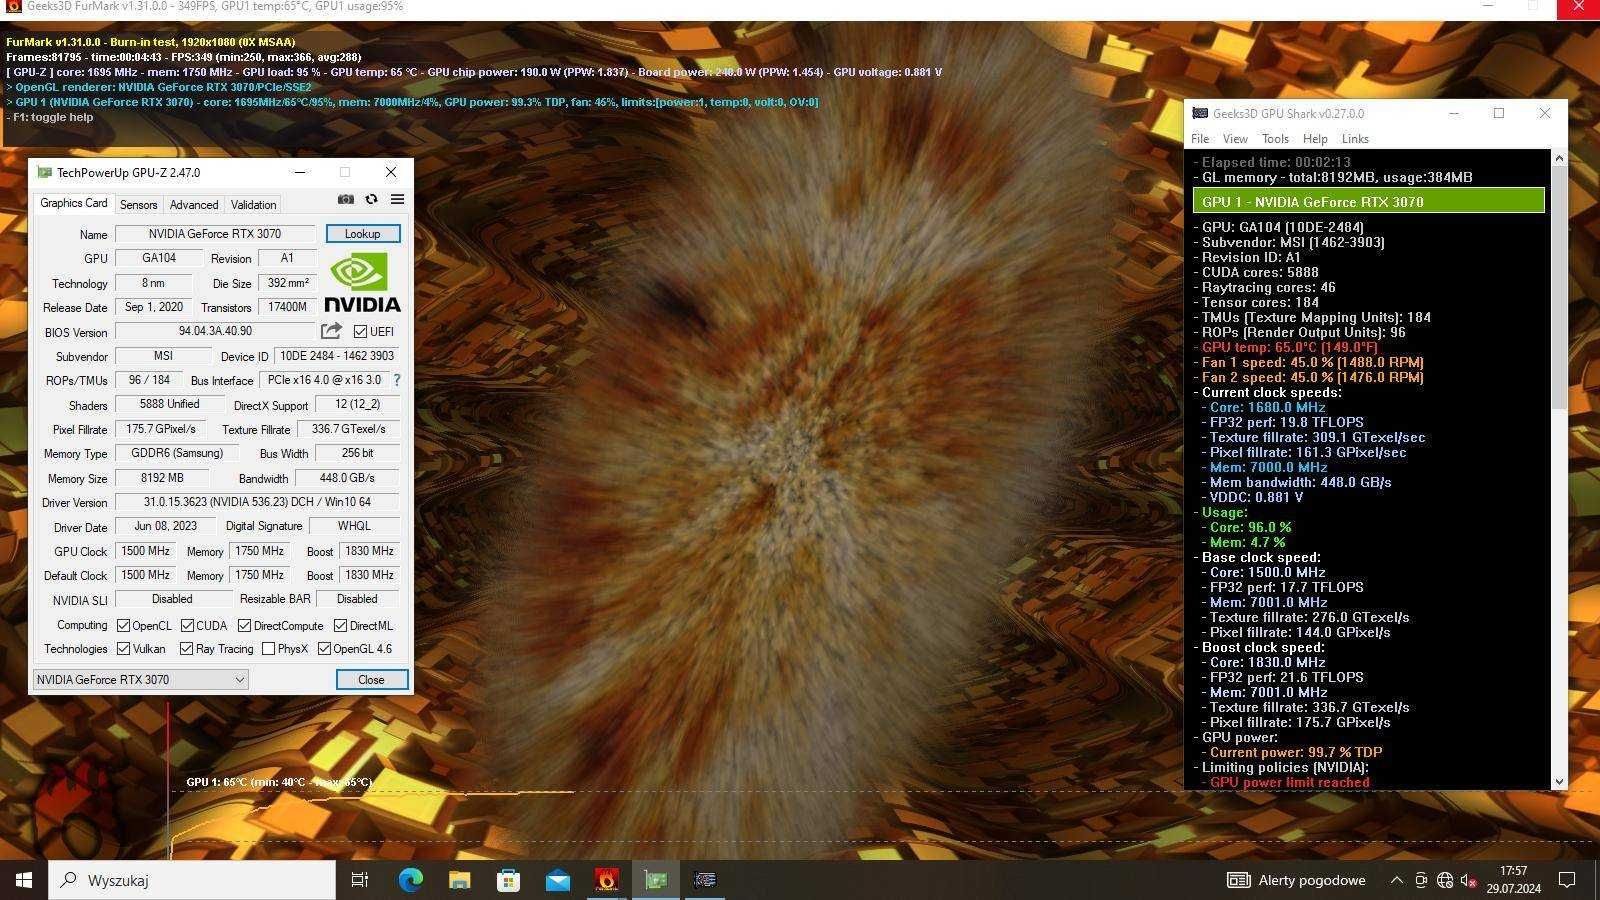
Task: Toggle the Vulkan checkbox
Action: click(x=123, y=649)
